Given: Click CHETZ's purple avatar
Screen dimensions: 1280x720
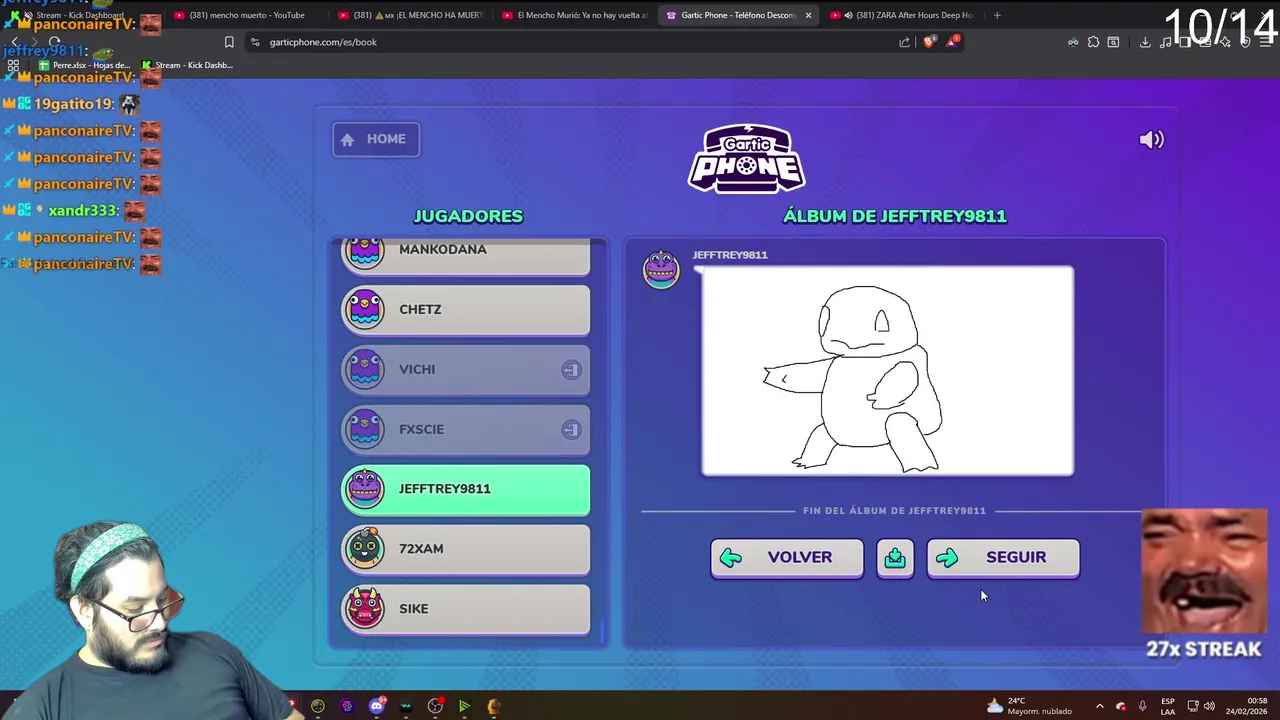Looking at the screenshot, I should pyautogui.click(x=365, y=309).
